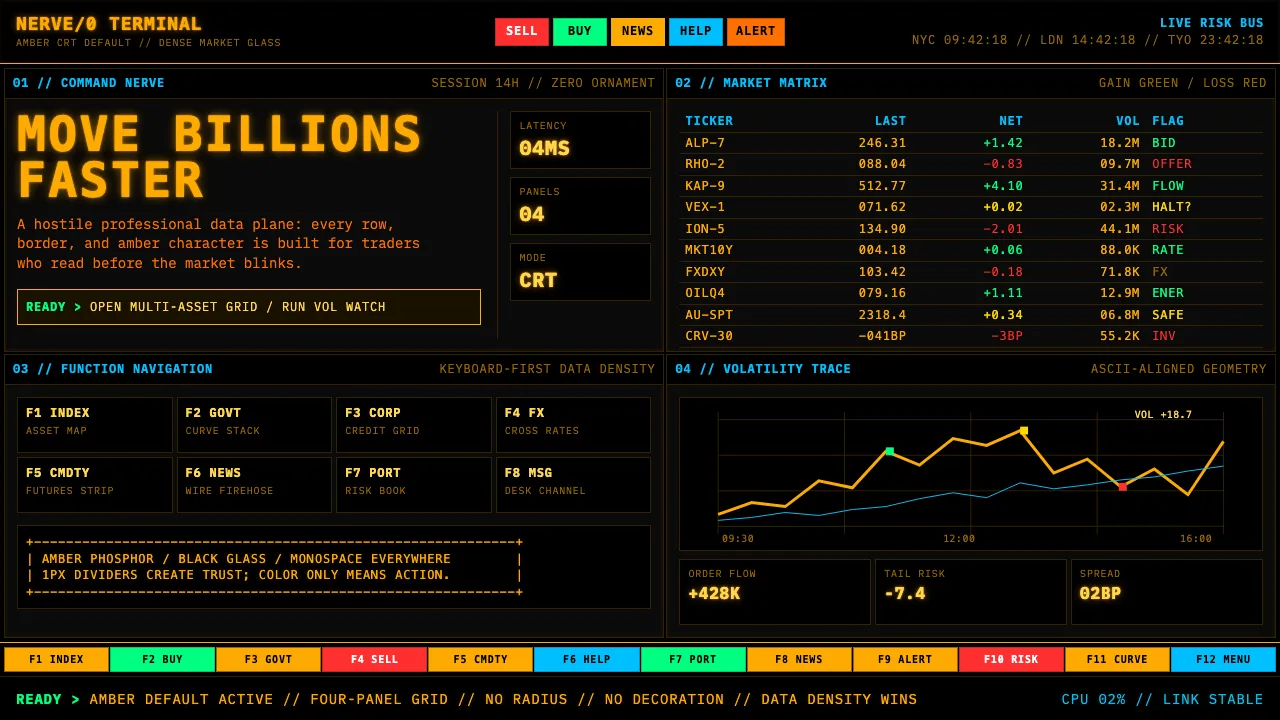Click F9 ALERT in bottom function bar
1280x720 pixels.
tap(905, 660)
